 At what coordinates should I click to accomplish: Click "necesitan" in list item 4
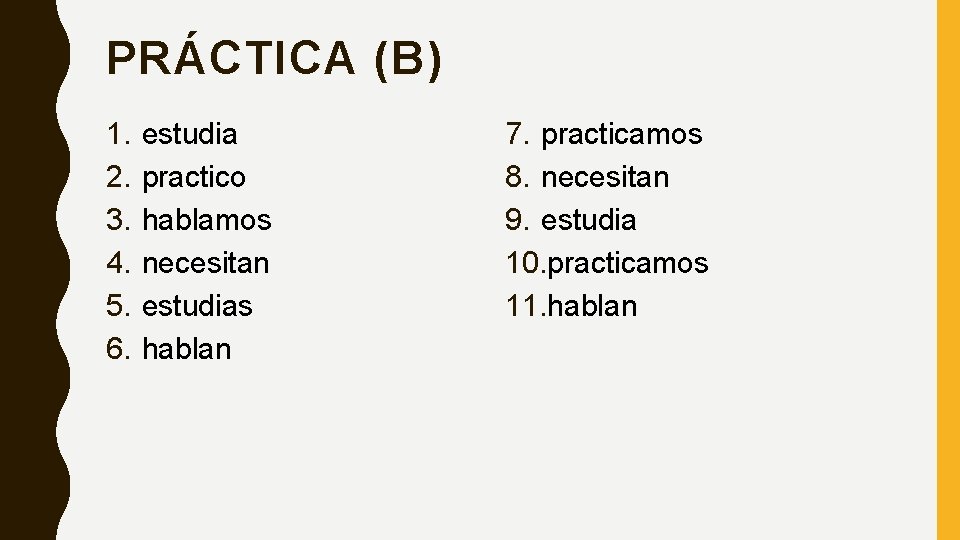click(206, 263)
